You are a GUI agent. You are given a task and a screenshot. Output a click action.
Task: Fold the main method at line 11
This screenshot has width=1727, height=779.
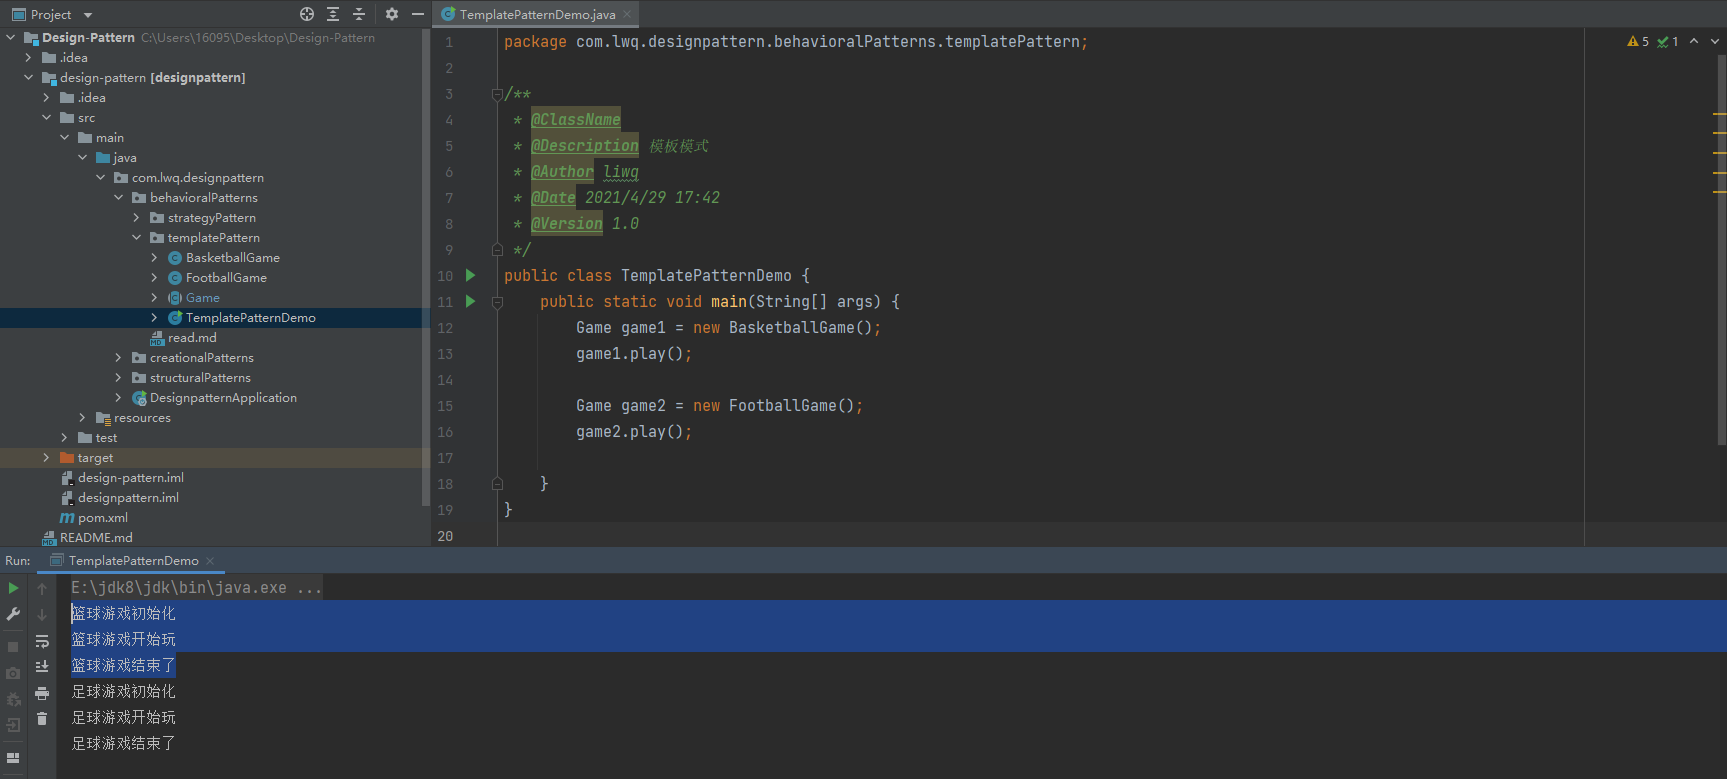497,301
